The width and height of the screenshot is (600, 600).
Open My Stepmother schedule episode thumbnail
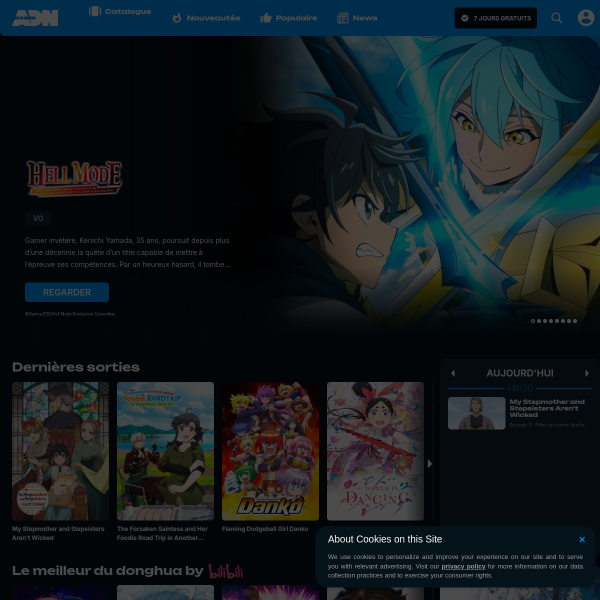[476, 413]
